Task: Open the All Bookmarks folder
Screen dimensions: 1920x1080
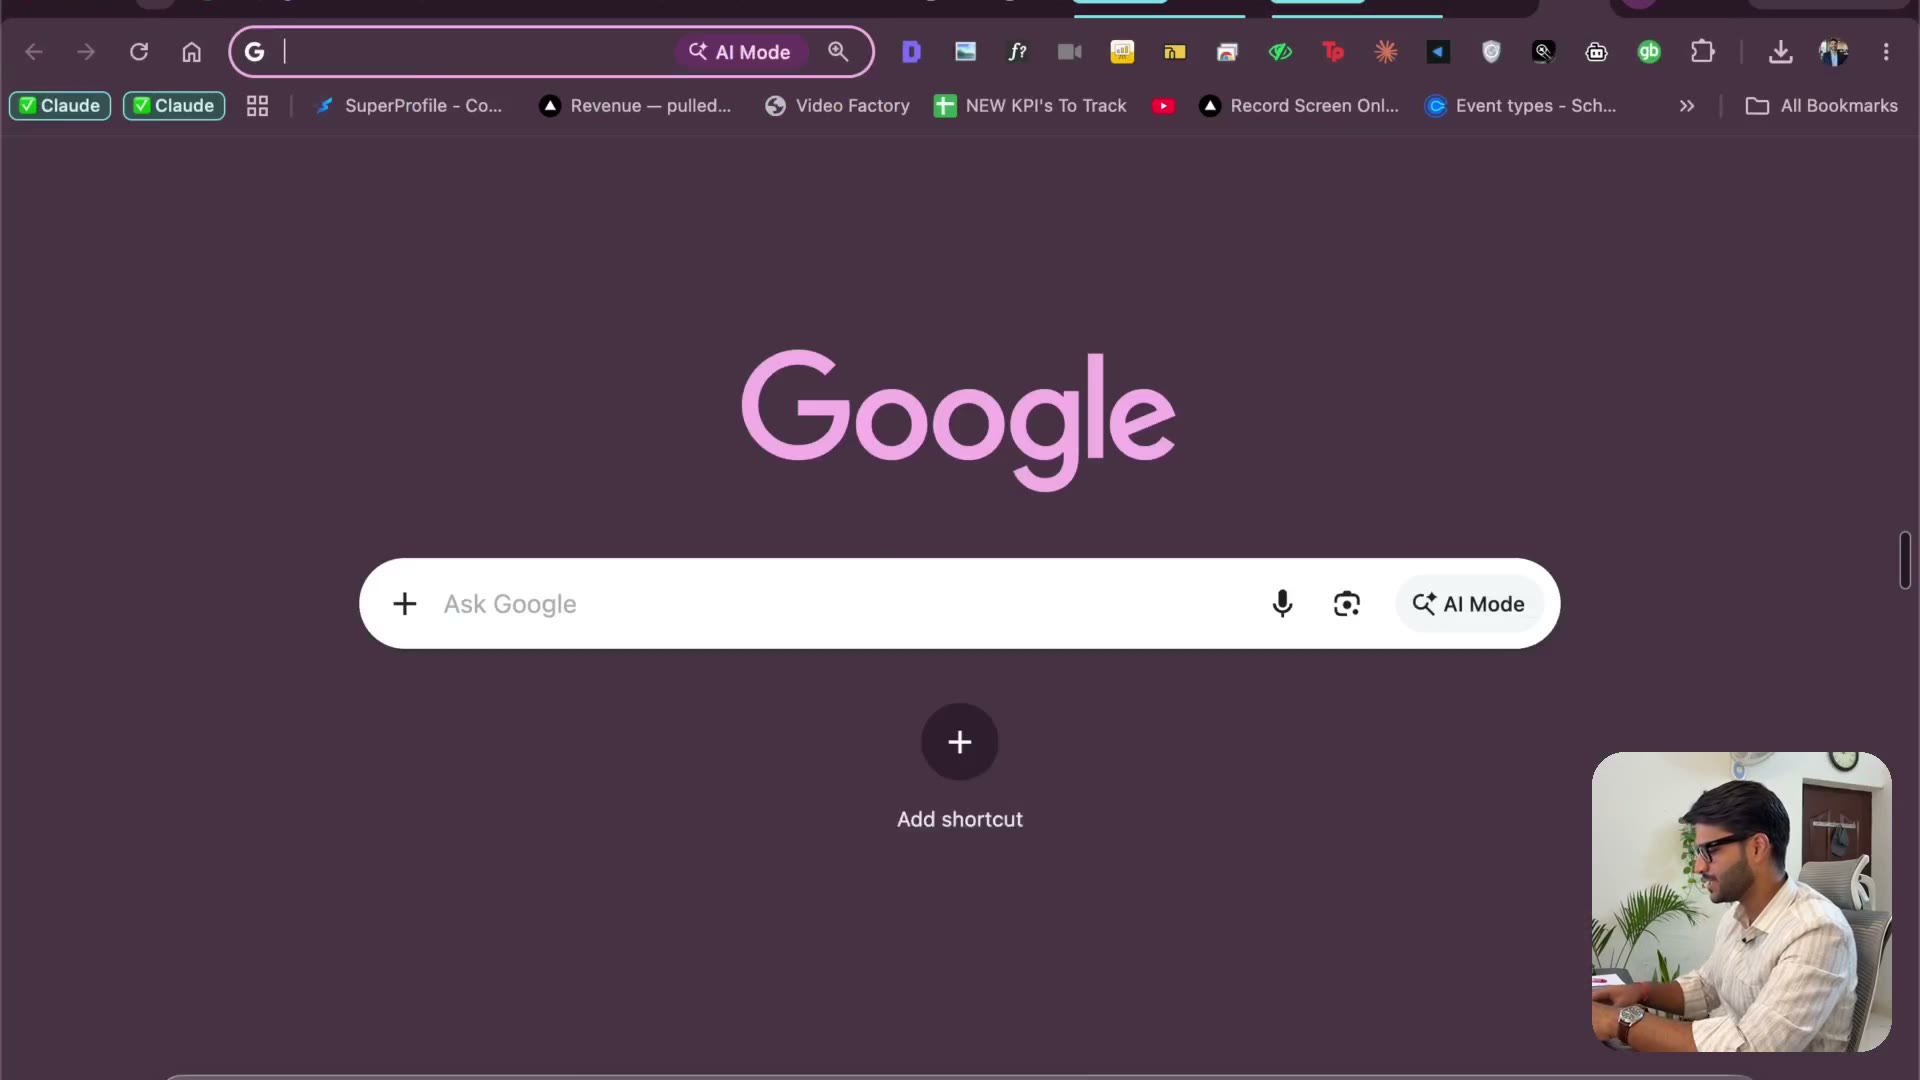Action: (1821, 106)
